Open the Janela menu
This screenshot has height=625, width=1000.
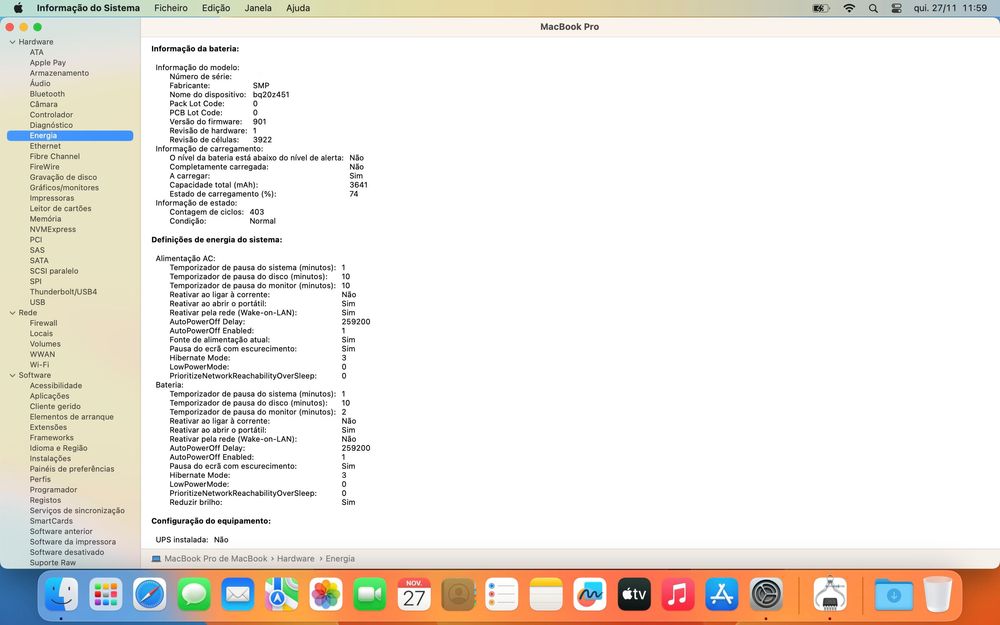coord(258,8)
